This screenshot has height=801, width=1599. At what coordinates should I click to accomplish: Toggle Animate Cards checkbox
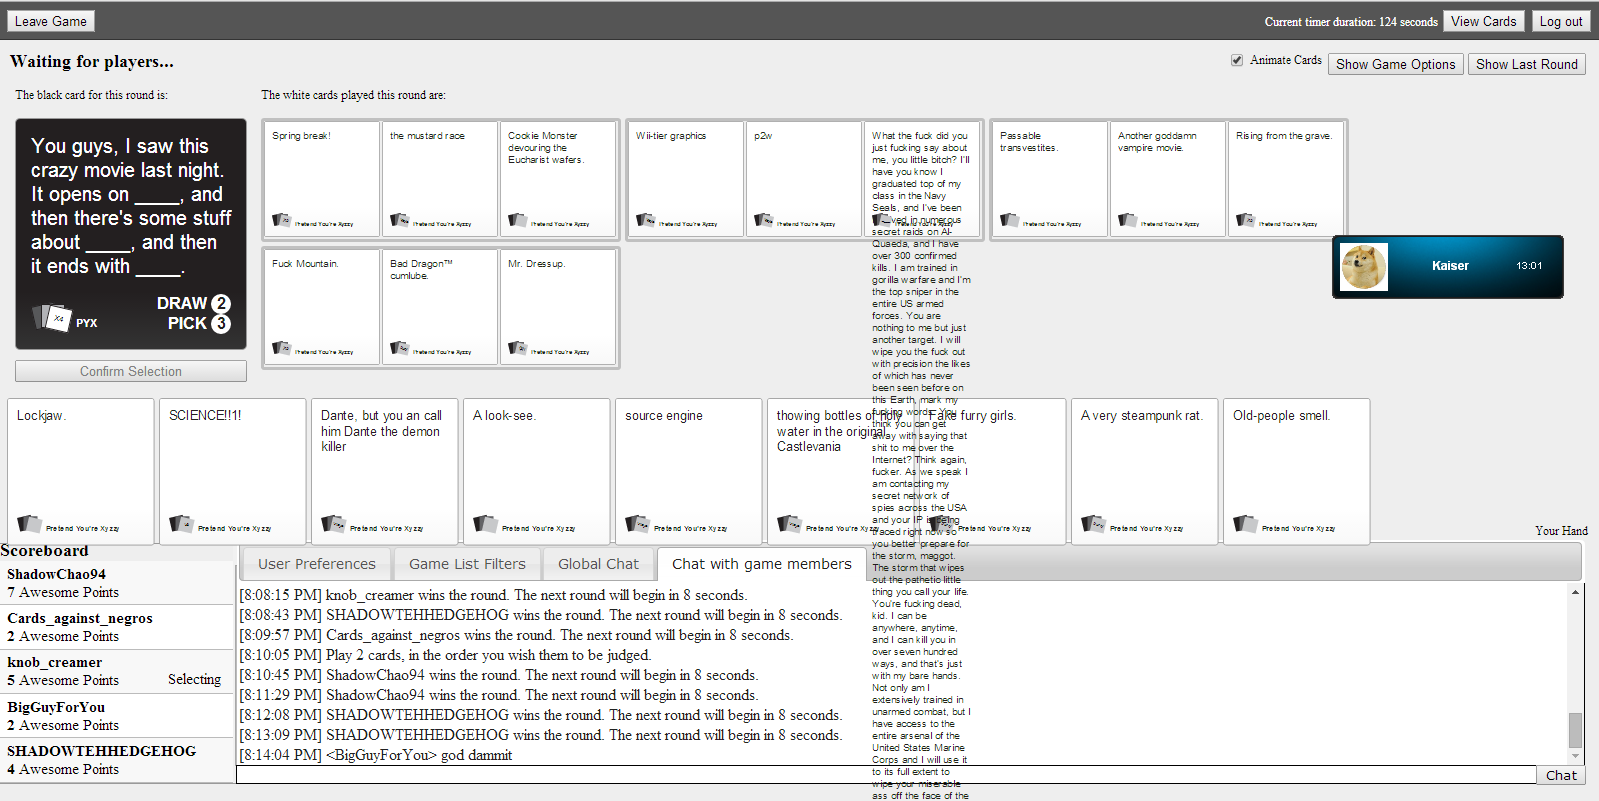[x=1237, y=60]
